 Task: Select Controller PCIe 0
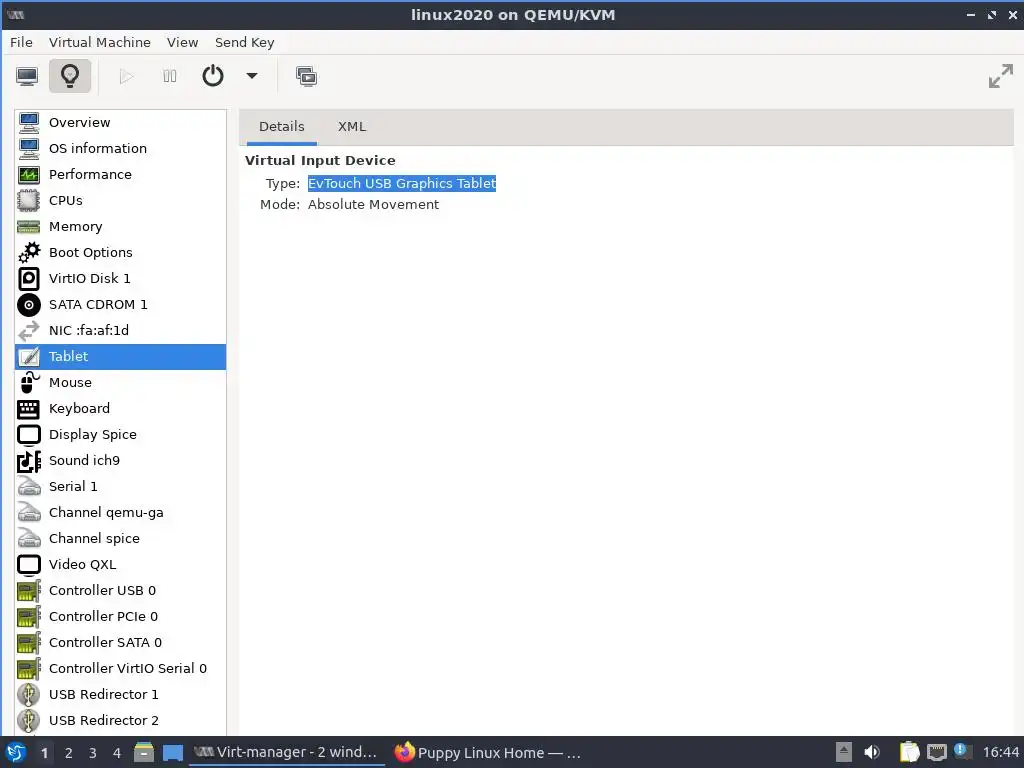[121, 616]
